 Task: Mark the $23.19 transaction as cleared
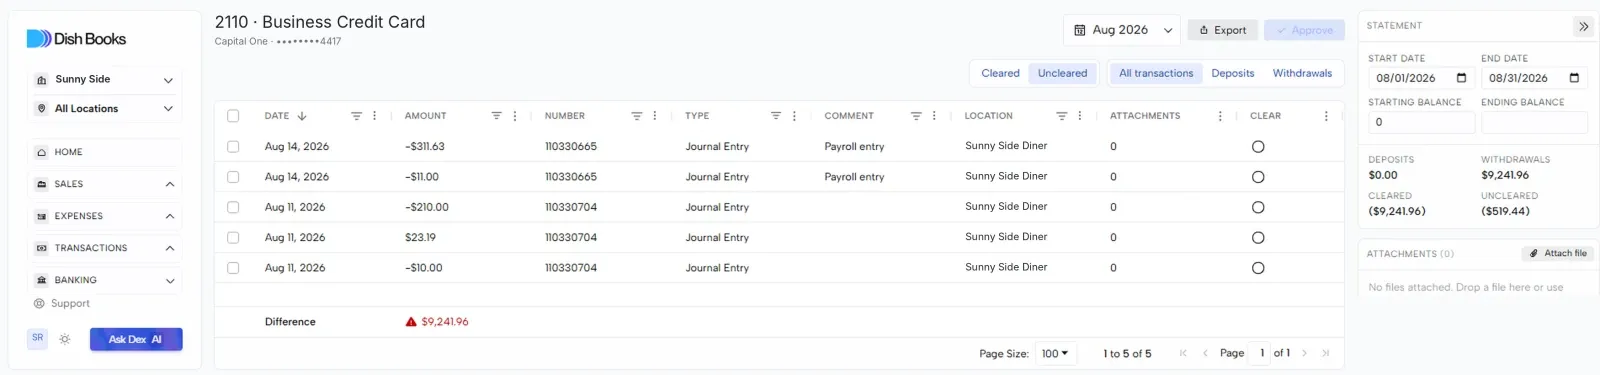1258,238
